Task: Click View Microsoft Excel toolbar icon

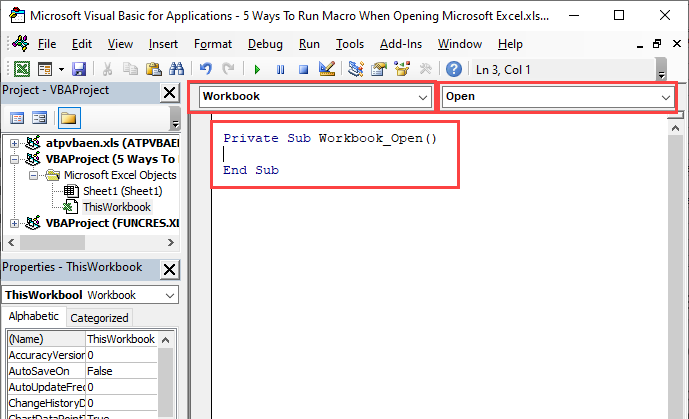Action: (22, 69)
